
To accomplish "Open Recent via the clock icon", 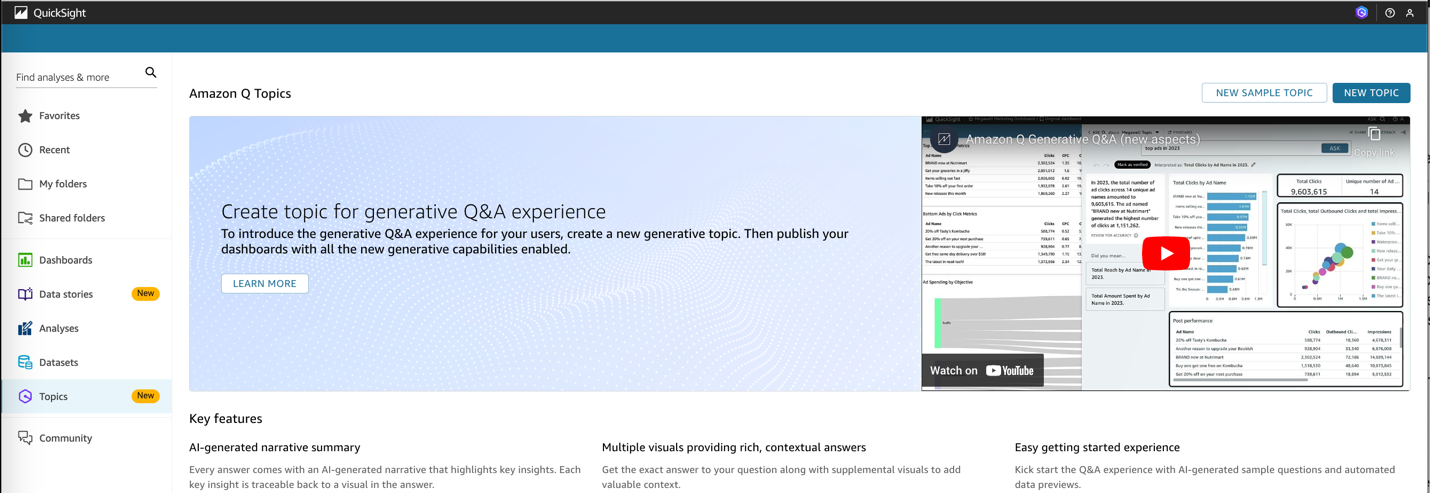I will [25, 150].
